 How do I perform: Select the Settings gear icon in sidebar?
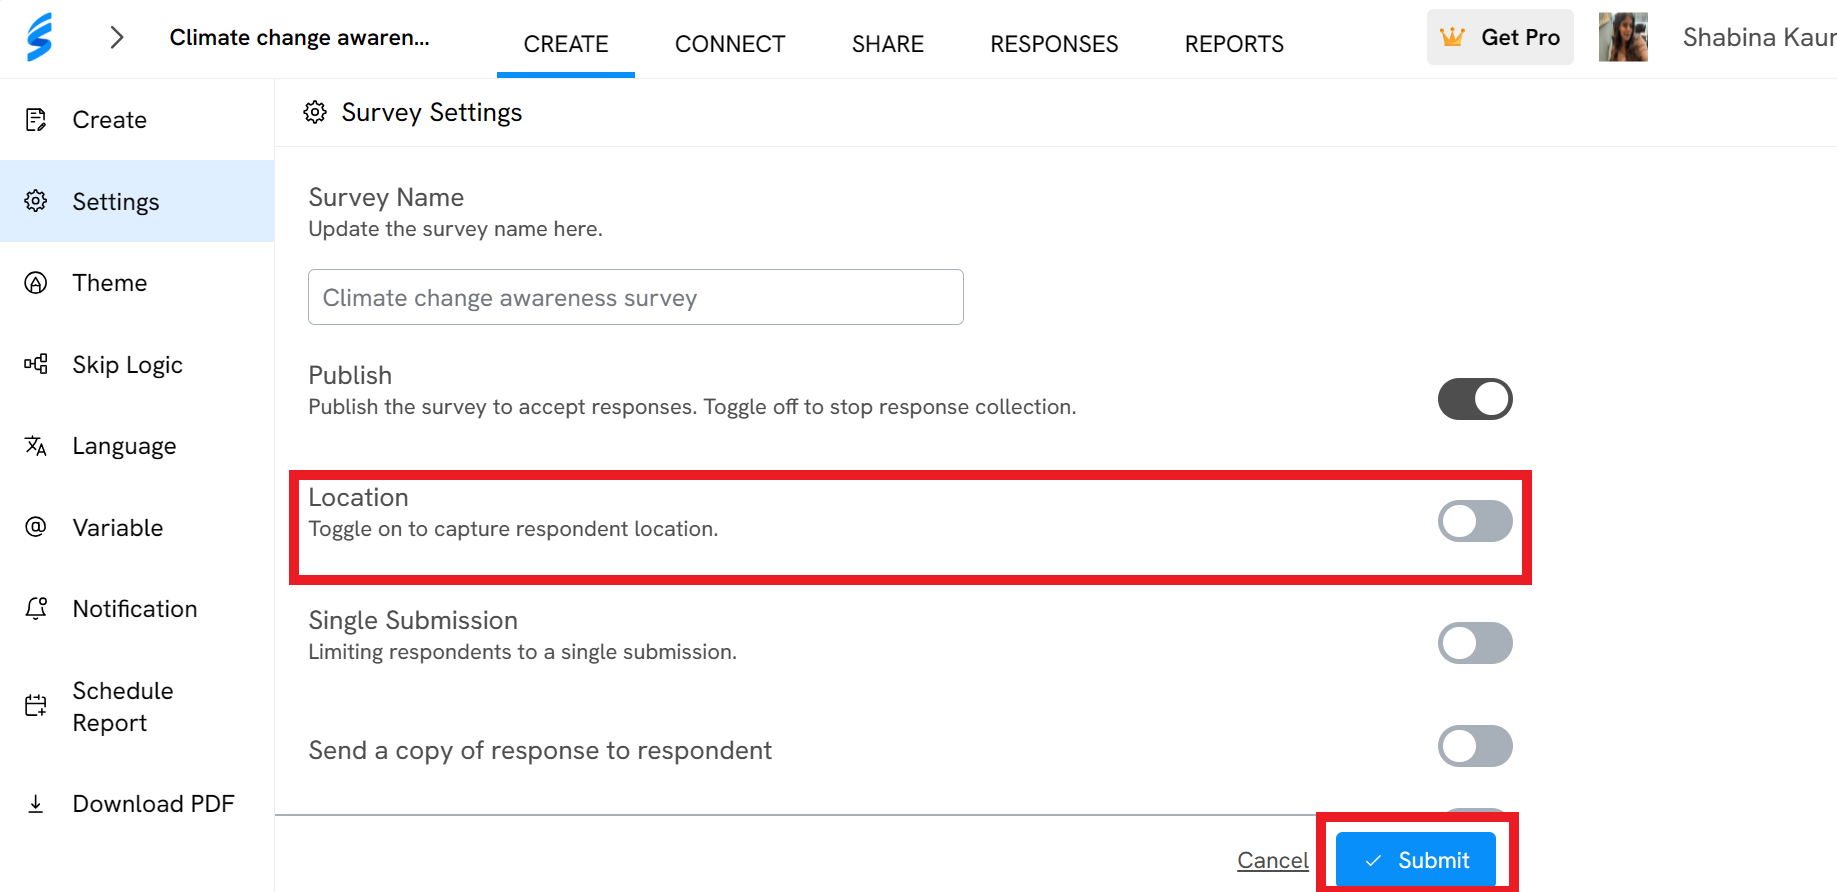pos(36,201)
